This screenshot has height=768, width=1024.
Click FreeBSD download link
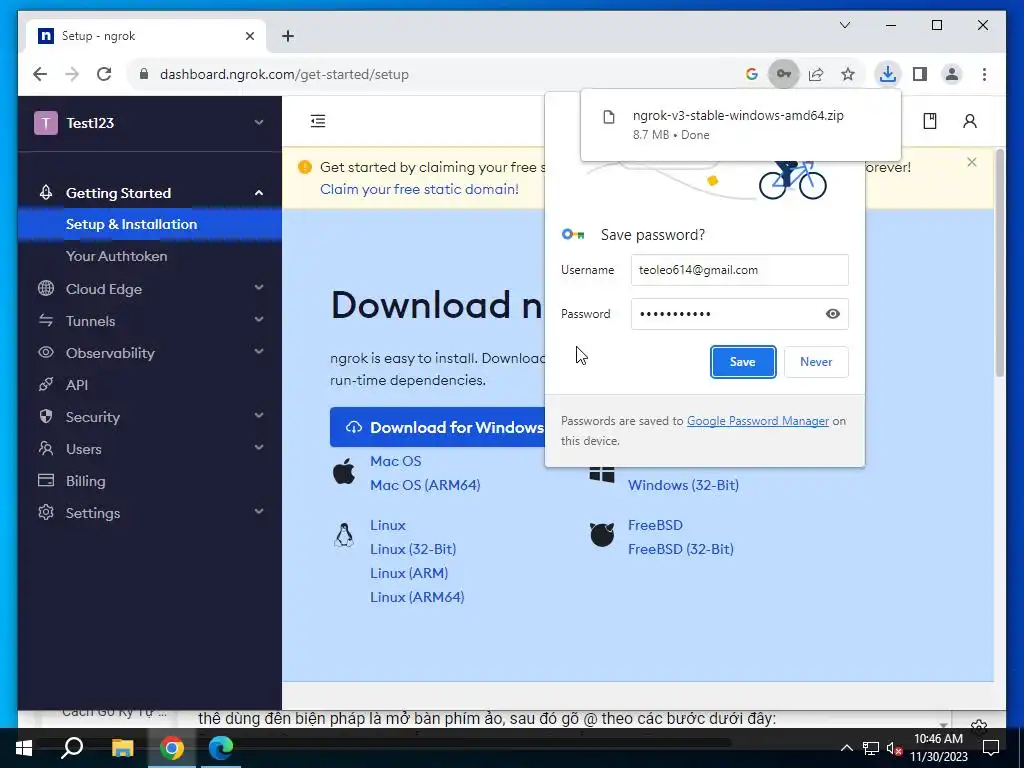pos(655,525)
